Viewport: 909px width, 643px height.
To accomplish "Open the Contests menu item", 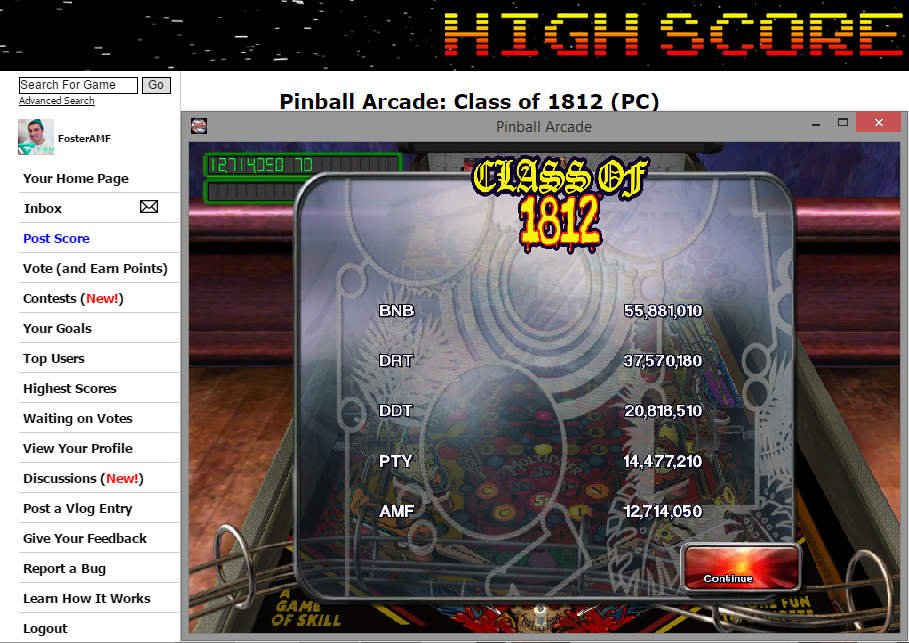I will point(73,299).
